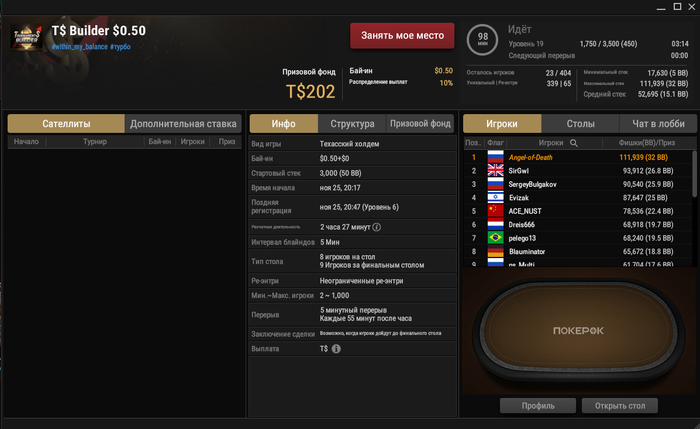This screenshot has width=700, height=429.
Task: Click the German flag beside Blauminator
Action: 496,251
